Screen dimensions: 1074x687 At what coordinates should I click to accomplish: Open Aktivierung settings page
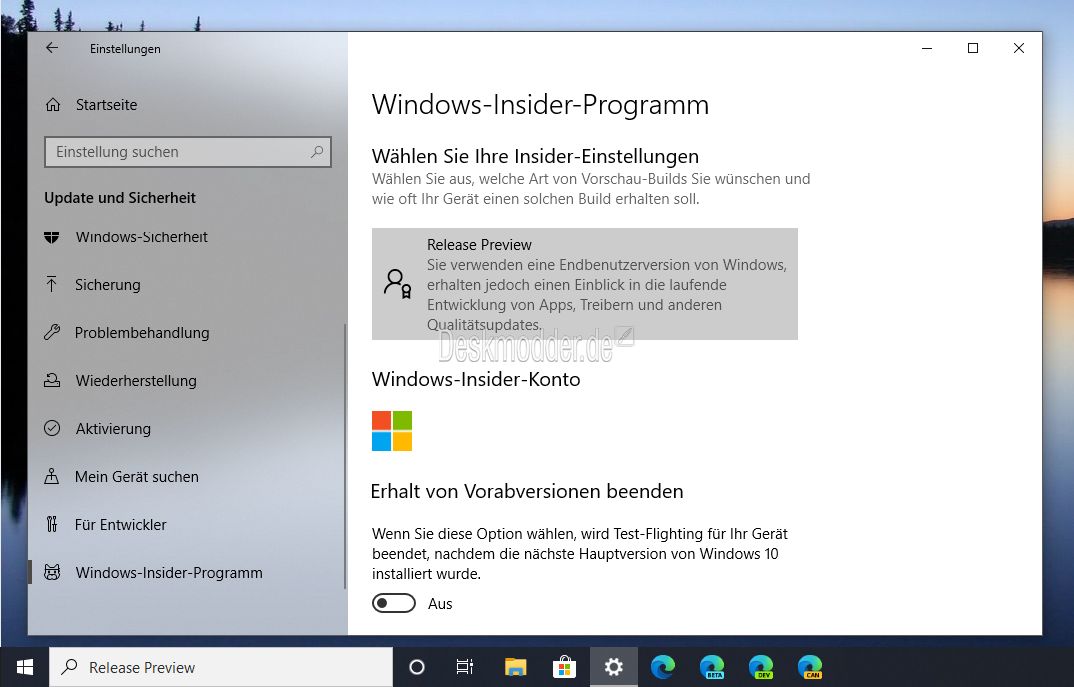click(186, 428)
